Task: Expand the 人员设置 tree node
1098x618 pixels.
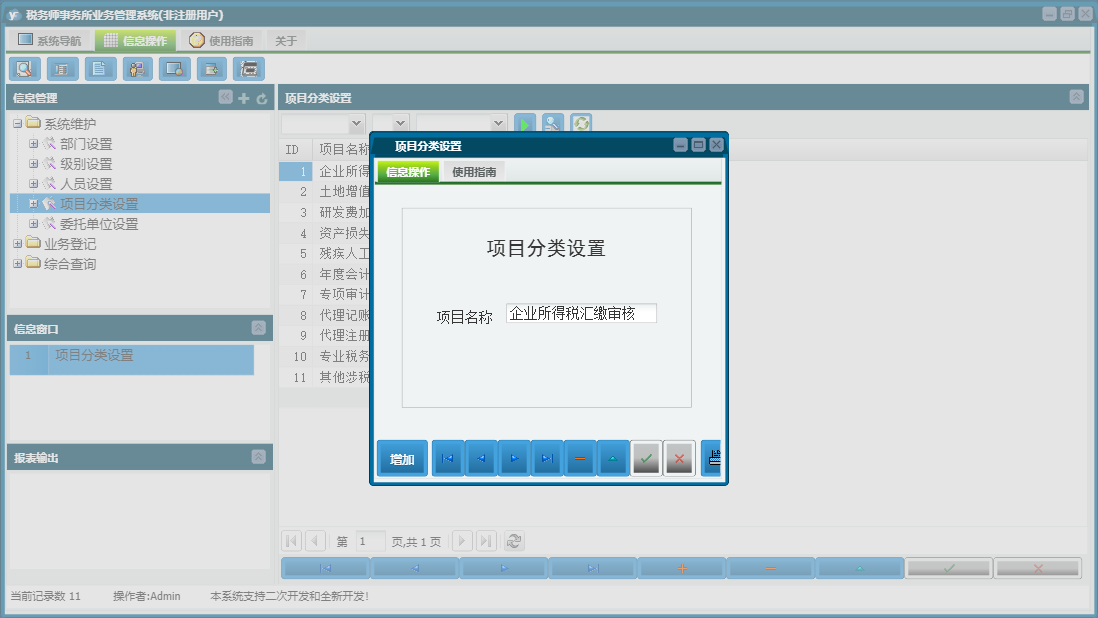Action: tap(33, 183)
